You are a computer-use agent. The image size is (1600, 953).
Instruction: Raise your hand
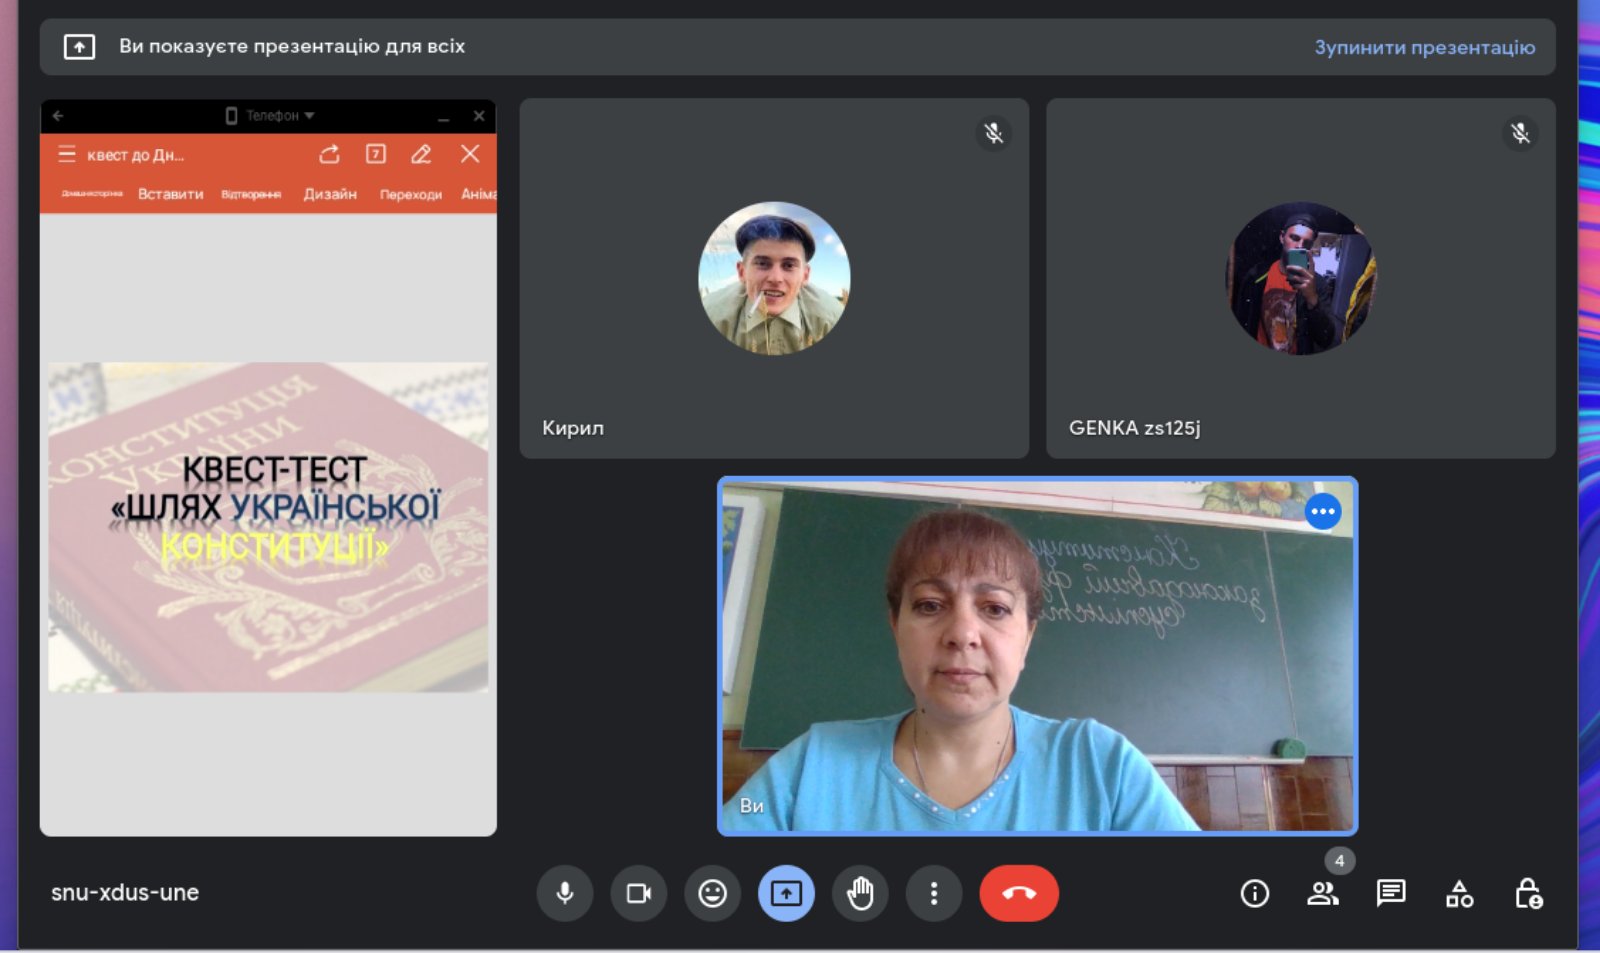click(x=860, y=893)
